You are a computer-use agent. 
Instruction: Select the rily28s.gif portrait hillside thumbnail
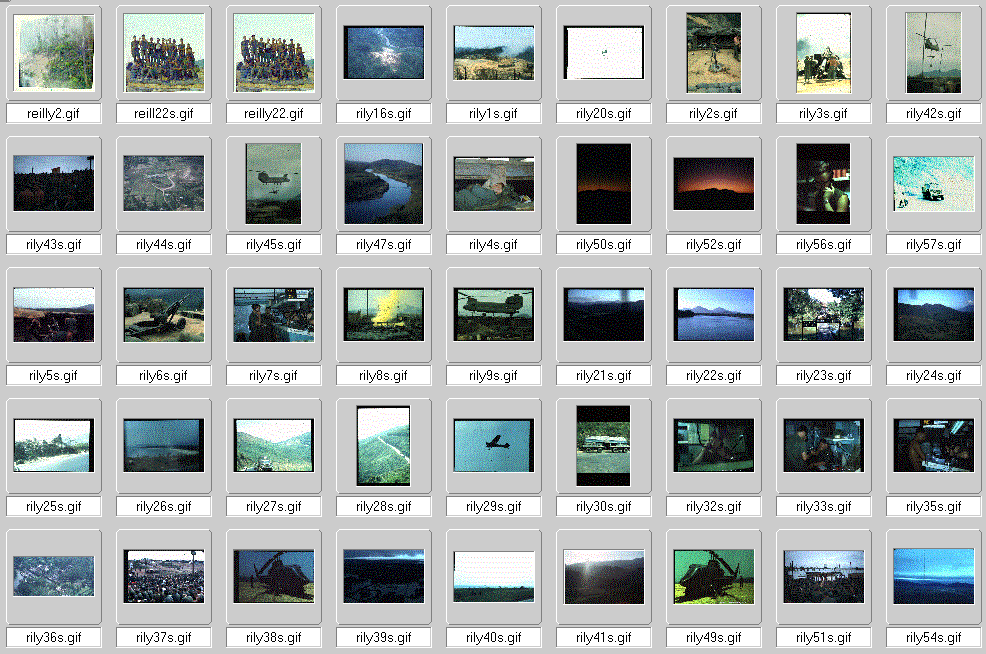point(384,445)
